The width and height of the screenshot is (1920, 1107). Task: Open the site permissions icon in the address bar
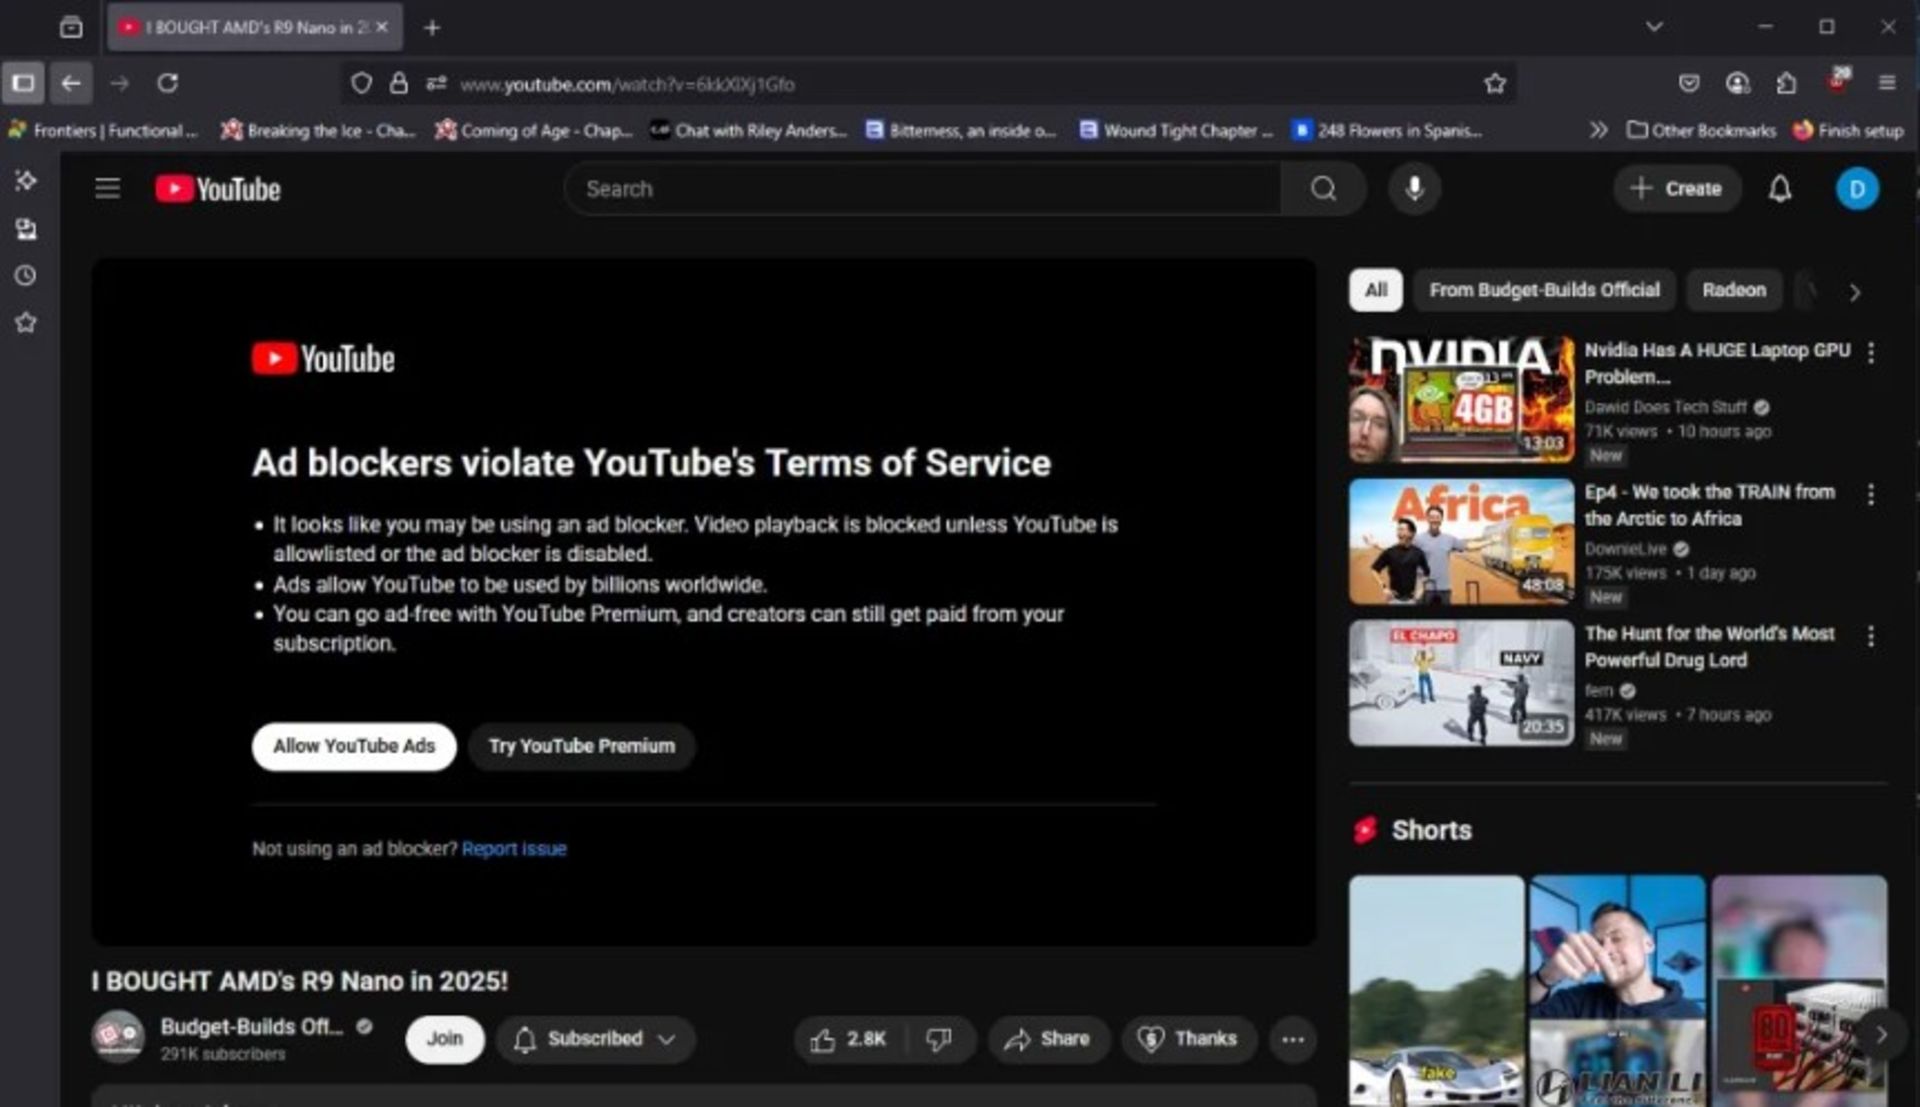point(436,84)
